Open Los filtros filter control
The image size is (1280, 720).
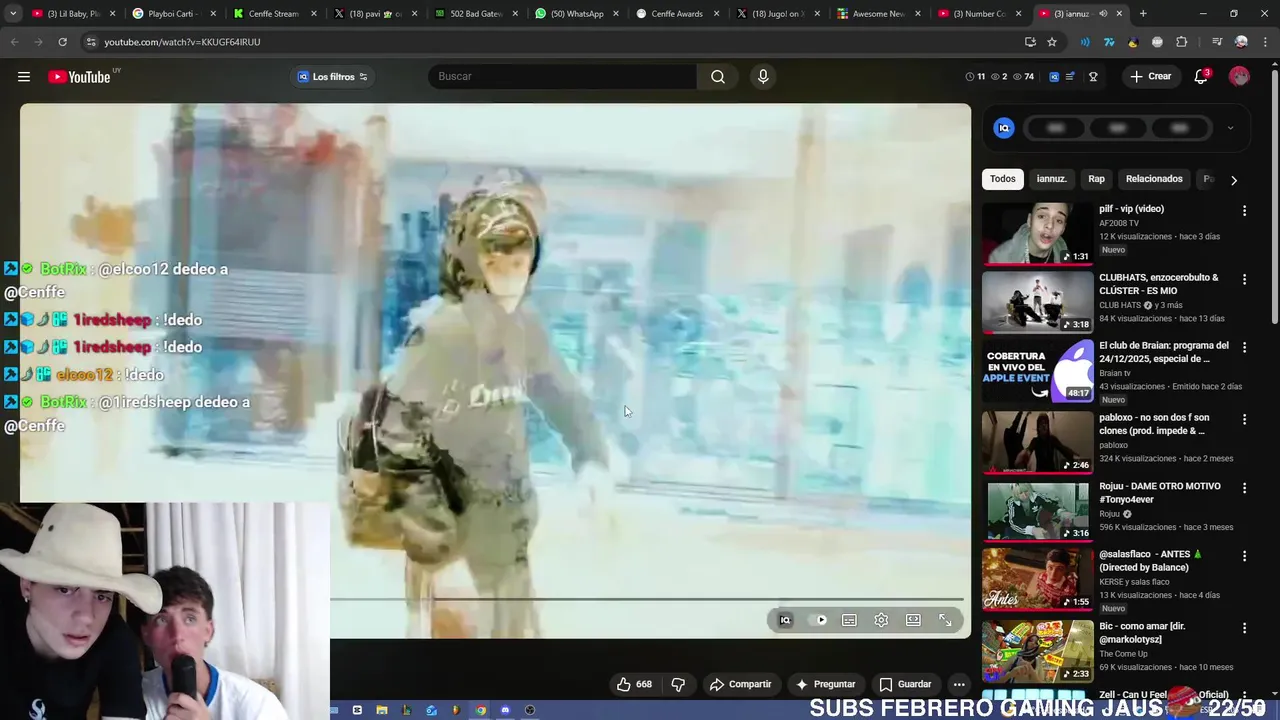pos(333,77)
